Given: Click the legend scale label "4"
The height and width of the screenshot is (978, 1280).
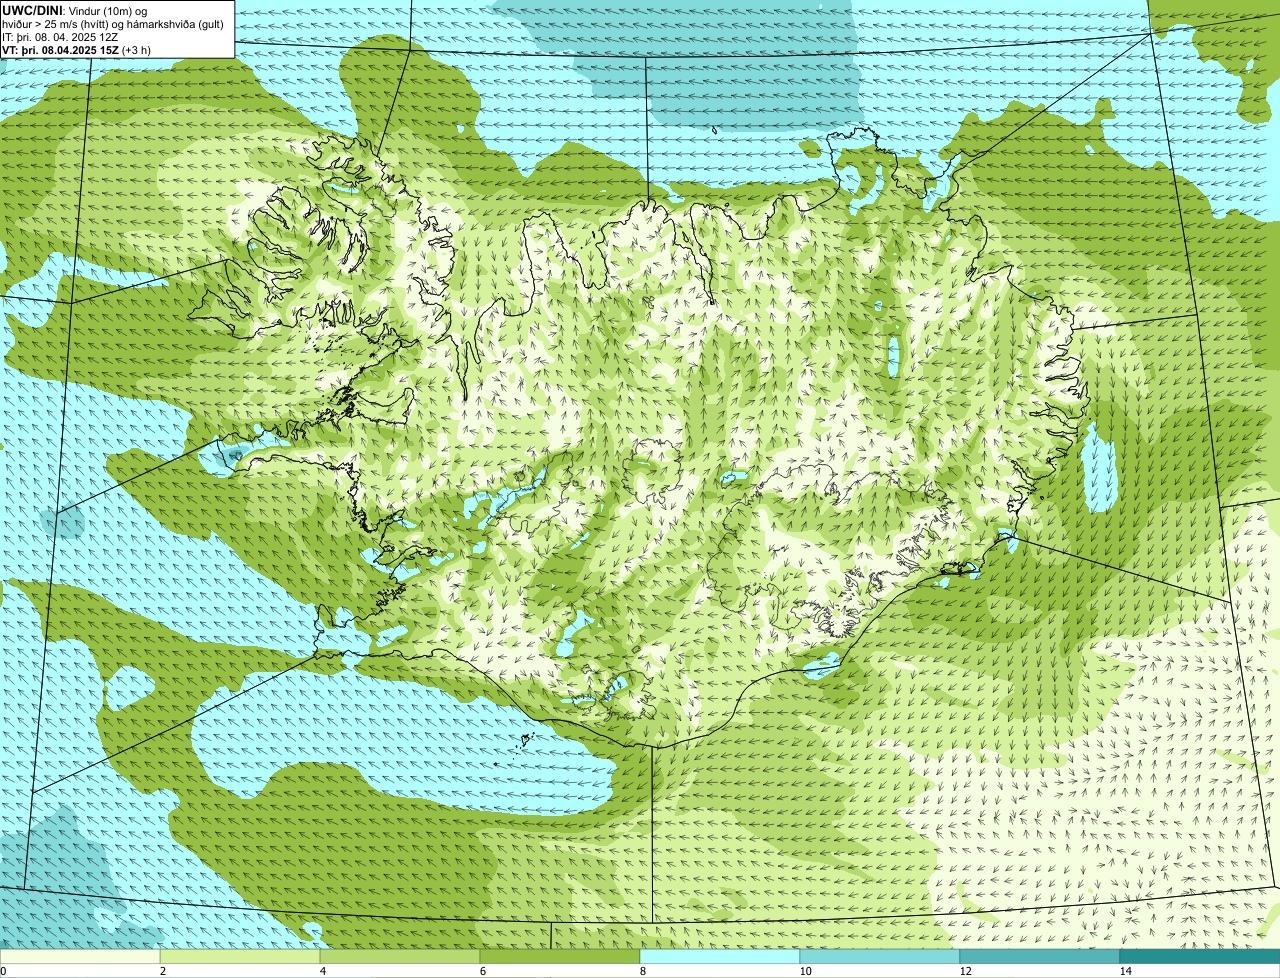Looking at the screenshot, I should pyautogui.click(x=322, y=971).
